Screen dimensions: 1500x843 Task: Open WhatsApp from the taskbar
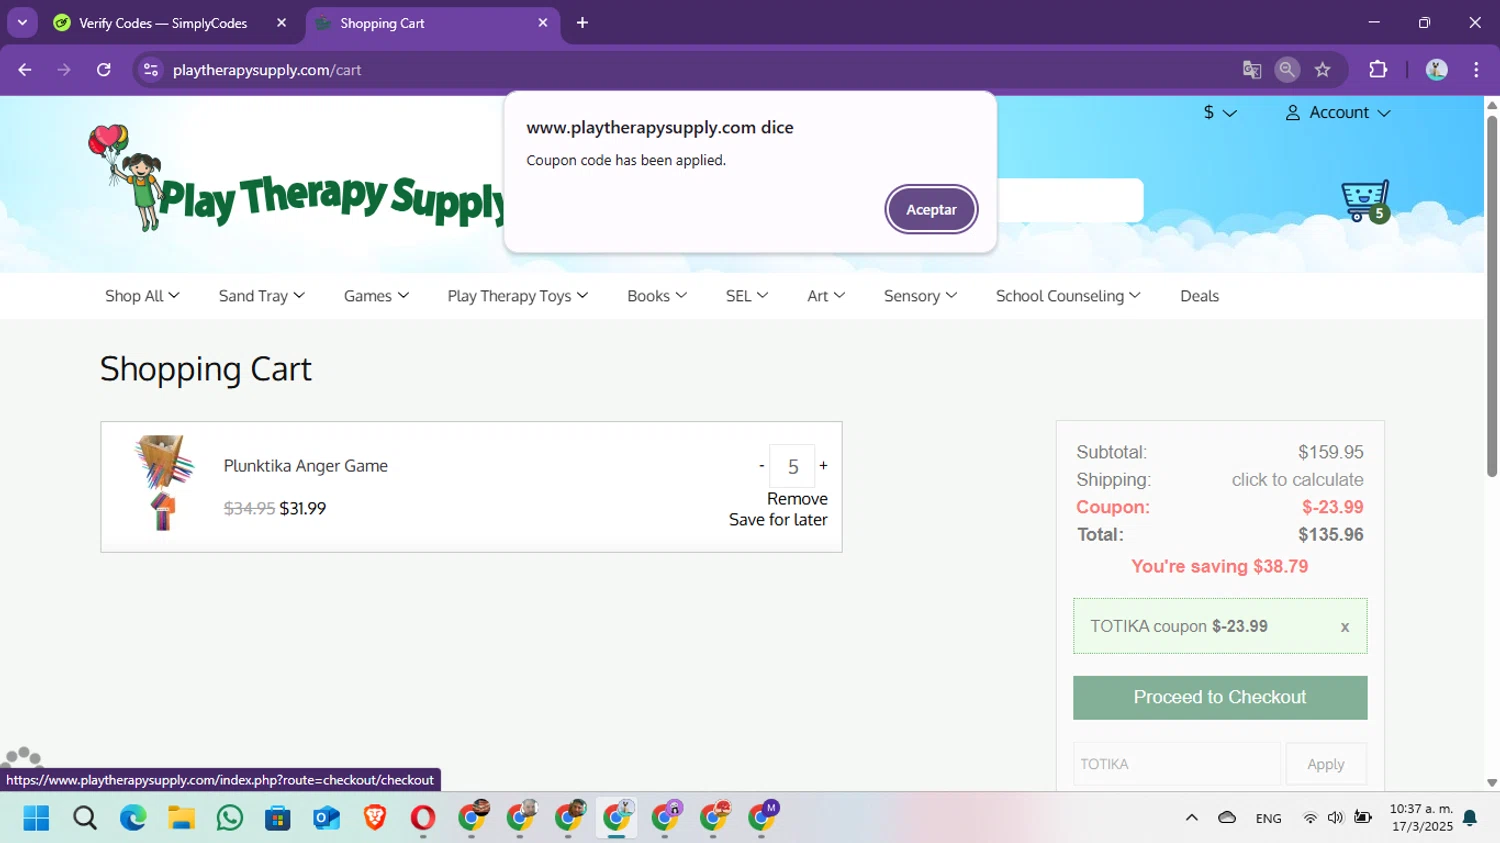[x=229, y=818]
